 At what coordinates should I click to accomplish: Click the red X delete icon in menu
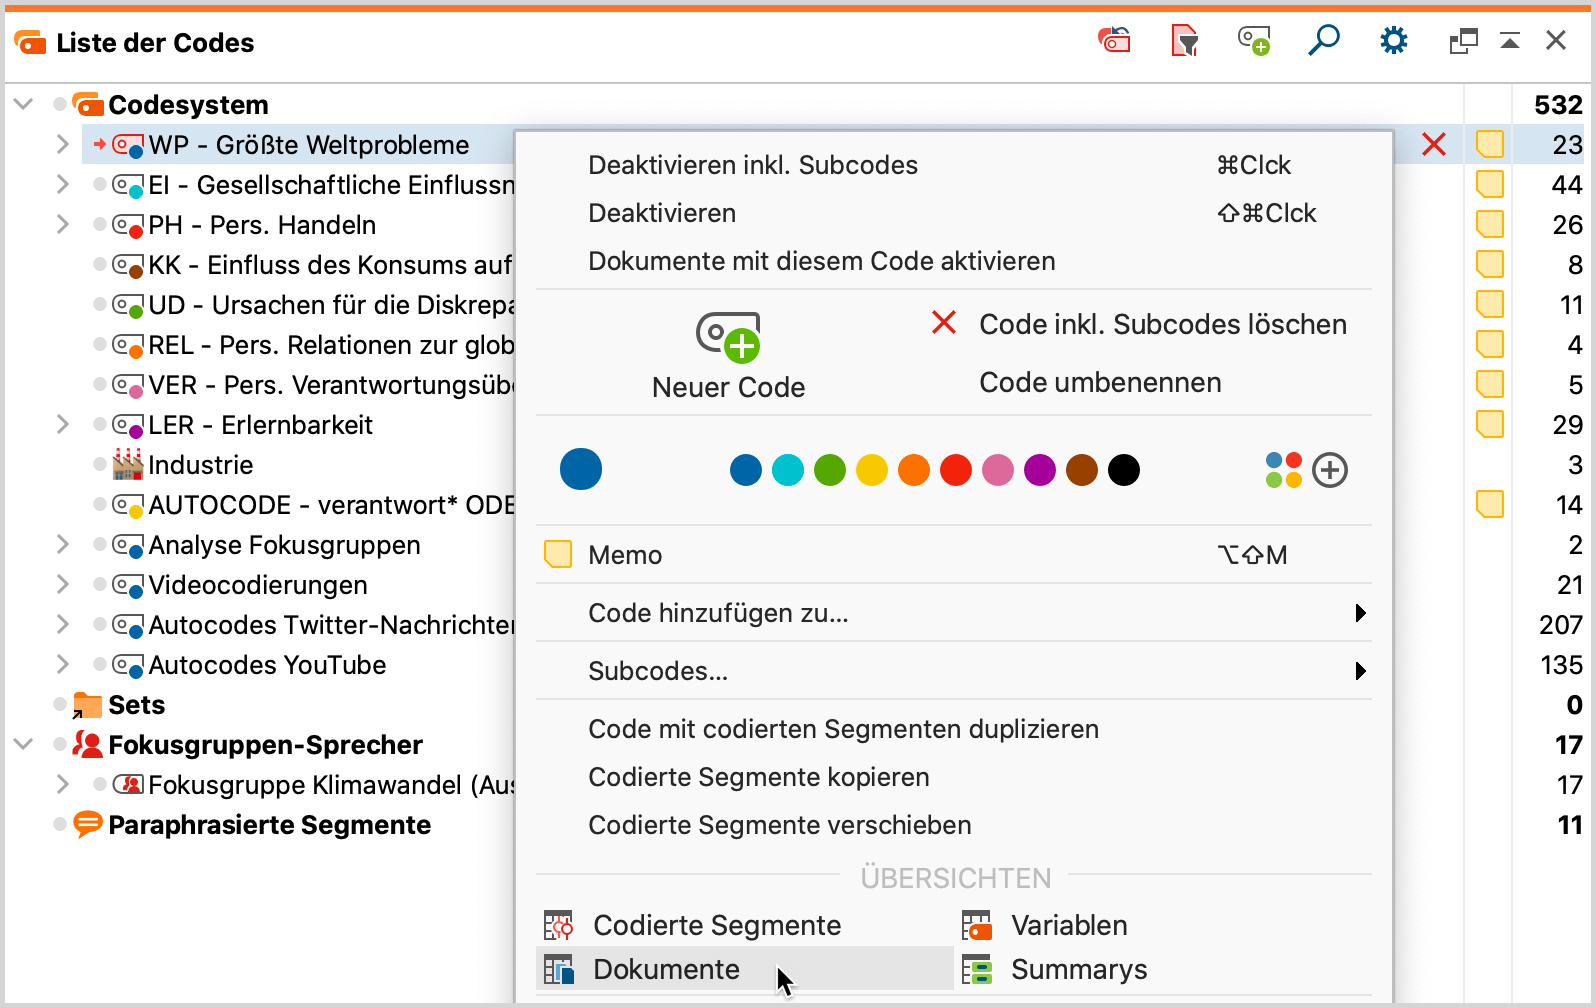pos(944,322)
